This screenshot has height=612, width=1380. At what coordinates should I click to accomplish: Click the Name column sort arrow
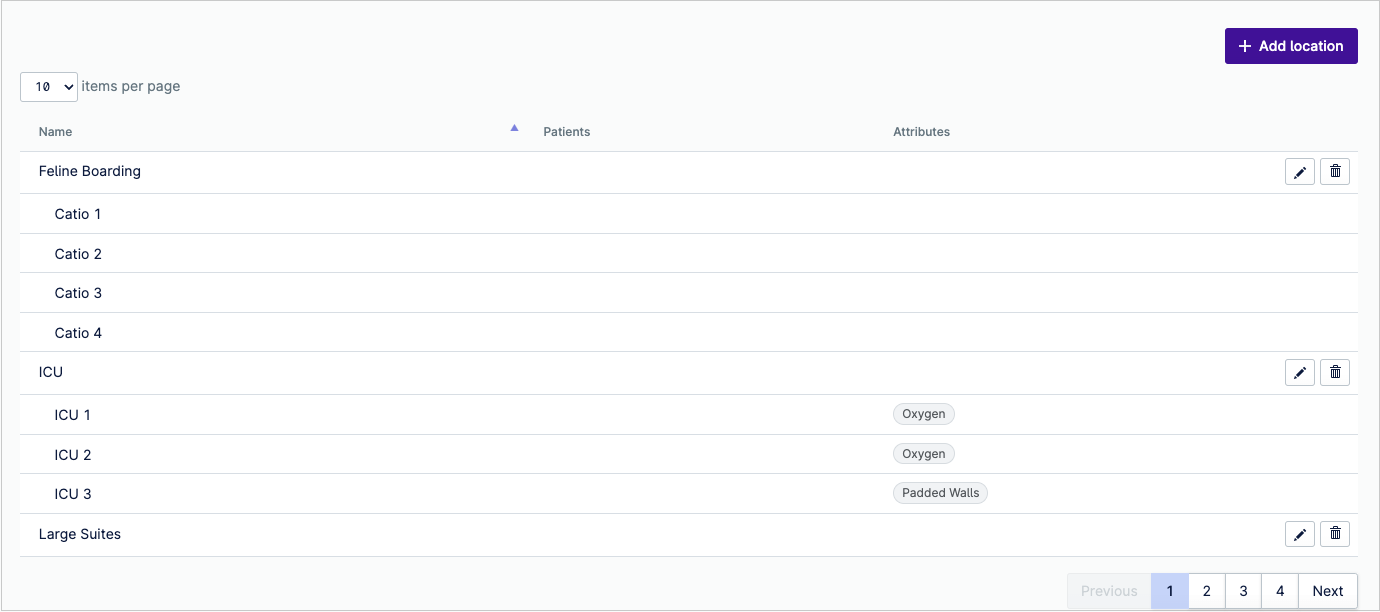tap(514, 128)
